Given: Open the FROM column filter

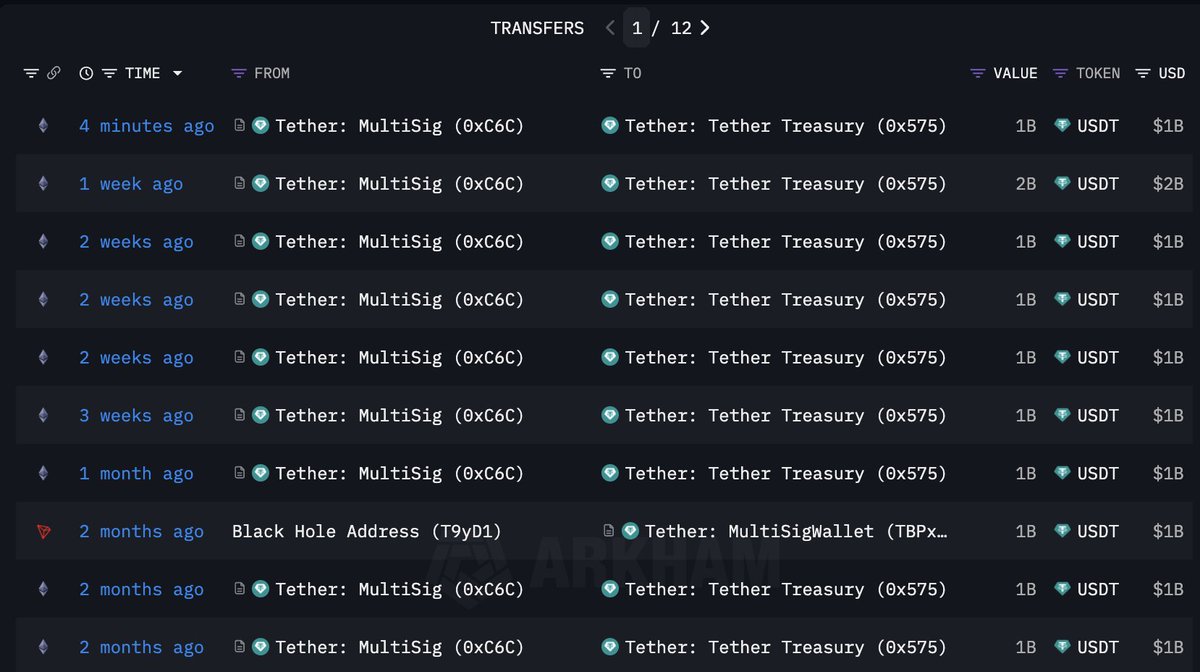Looking at the screenshot, I should point(238,73).
